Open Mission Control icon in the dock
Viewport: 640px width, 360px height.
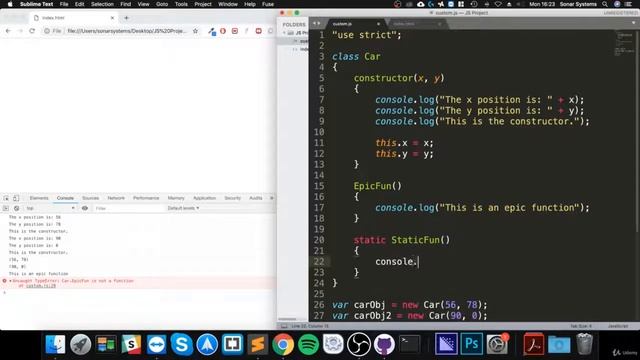point(106,344)
